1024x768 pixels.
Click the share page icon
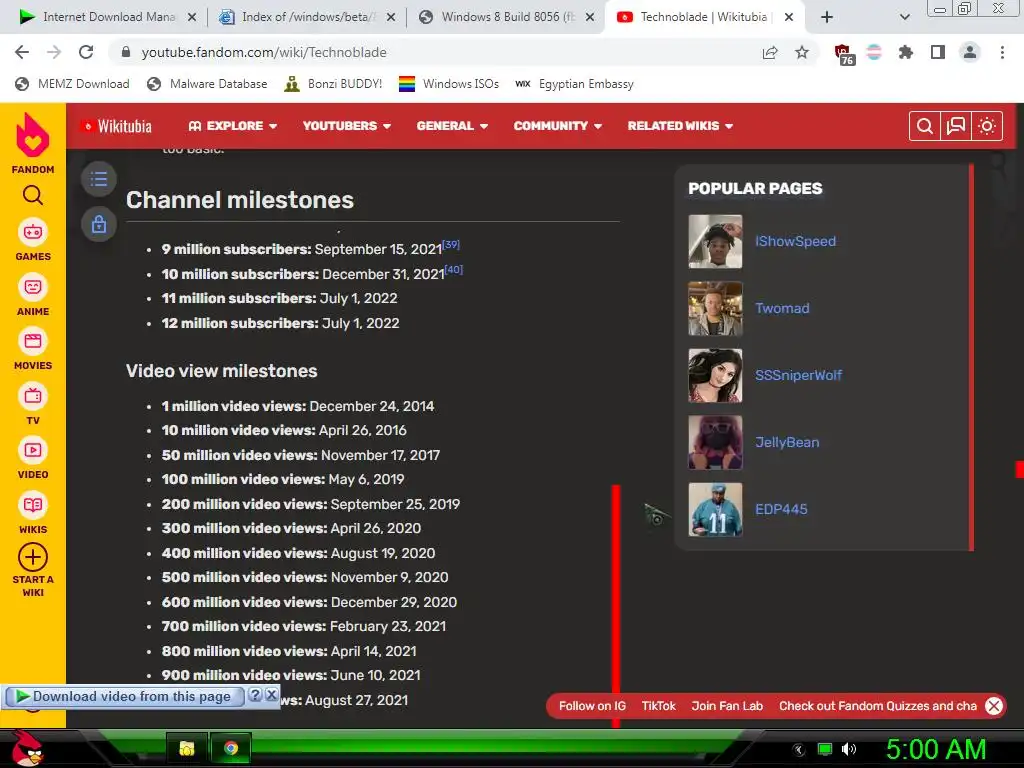(770, 52)
